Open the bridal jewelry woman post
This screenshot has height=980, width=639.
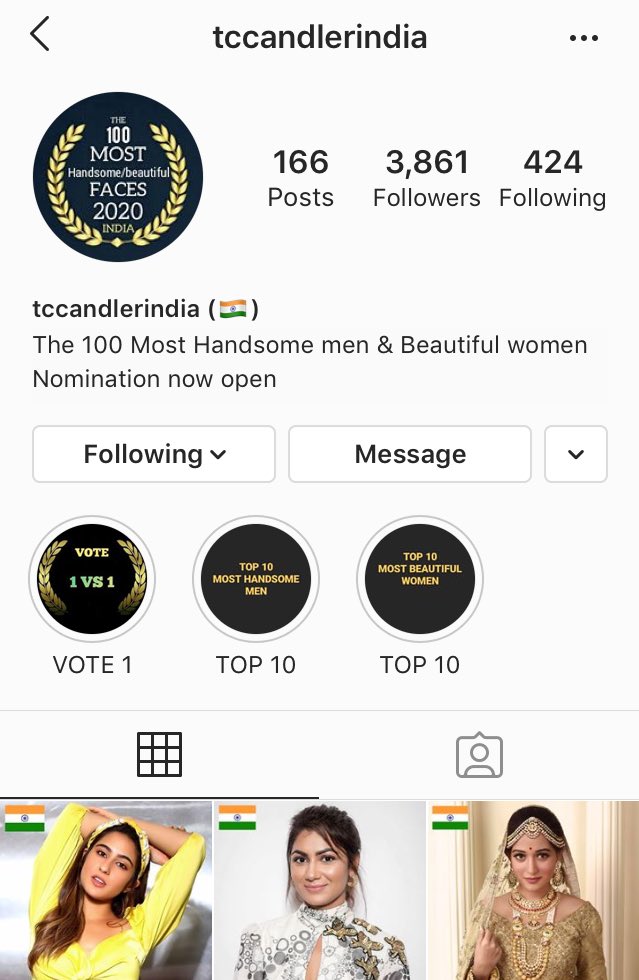pyautogui.click(x=533, y=891)
